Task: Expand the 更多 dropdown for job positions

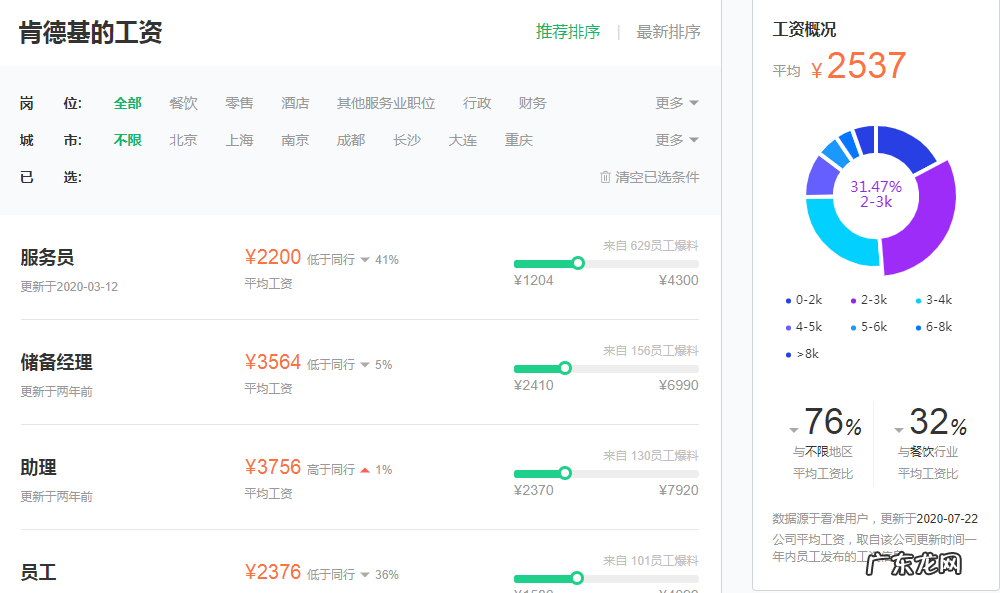Action: [x=670, y=102]
